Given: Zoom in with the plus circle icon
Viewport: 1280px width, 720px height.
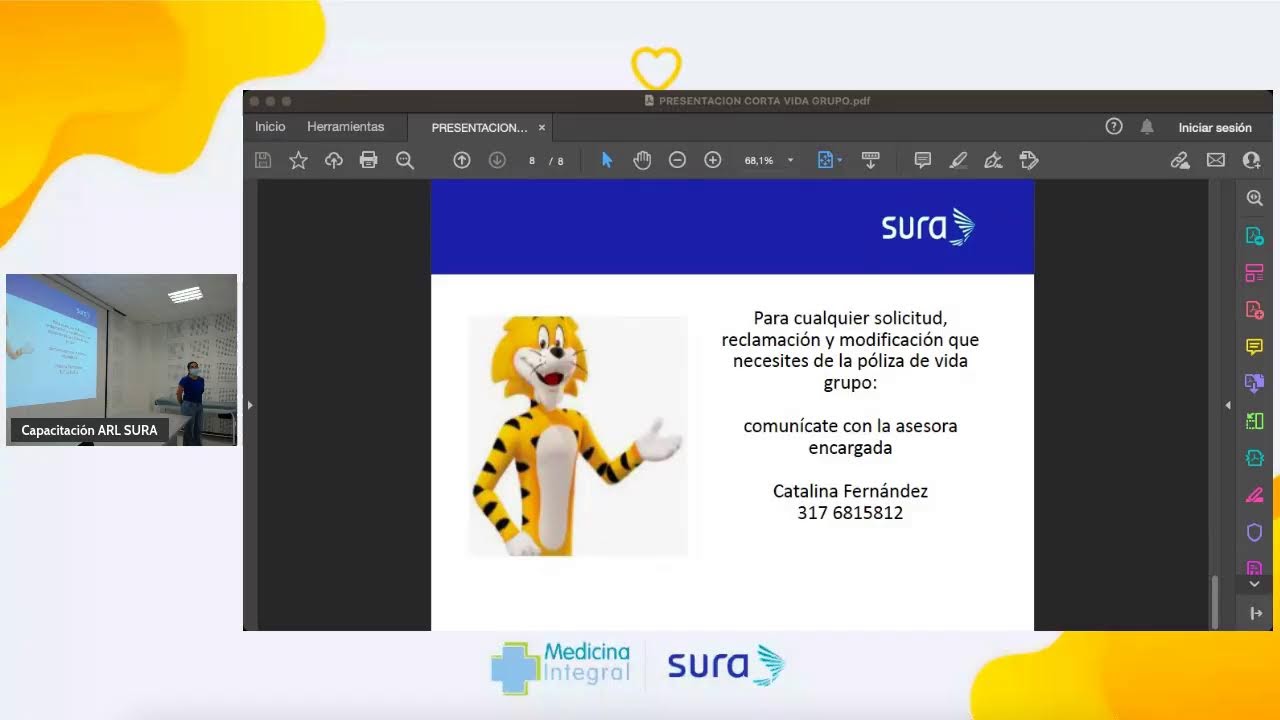Looking at the screenshot, I should 713,160.
